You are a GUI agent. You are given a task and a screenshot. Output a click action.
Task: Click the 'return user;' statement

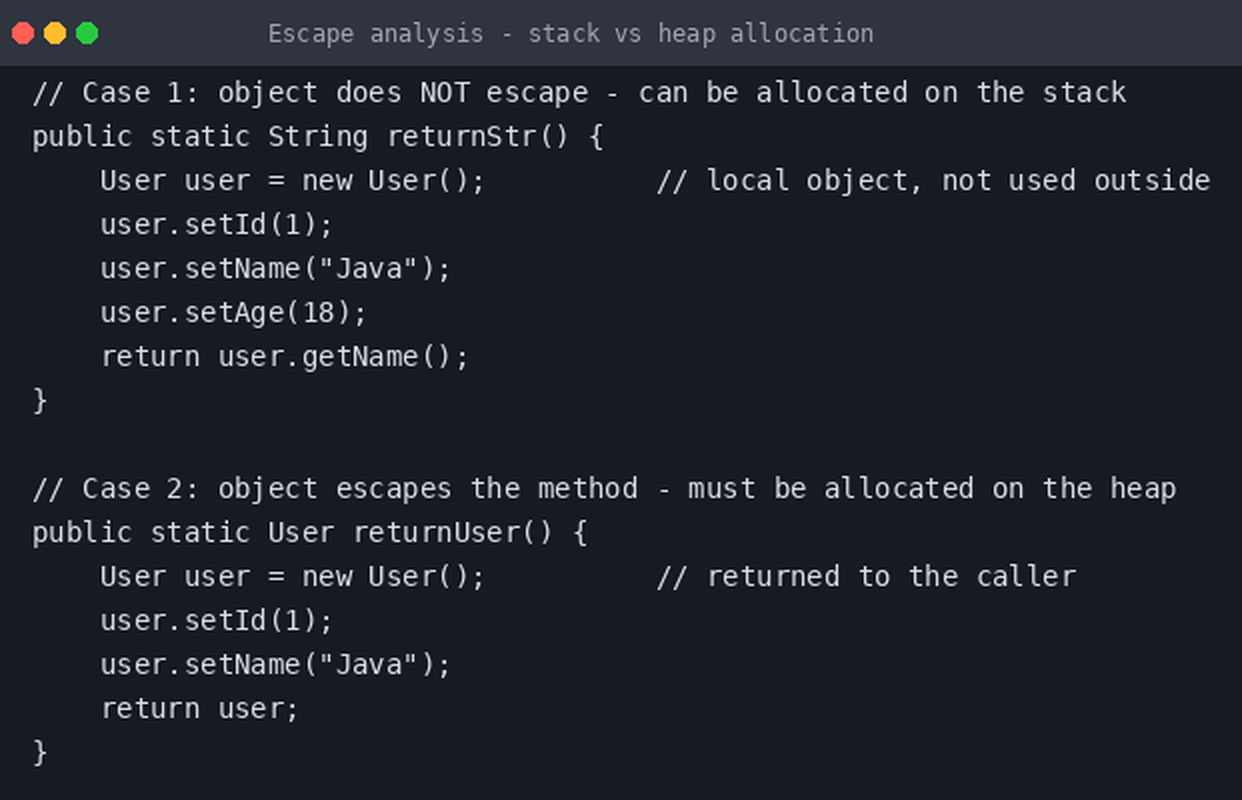(x=199, y=709)
